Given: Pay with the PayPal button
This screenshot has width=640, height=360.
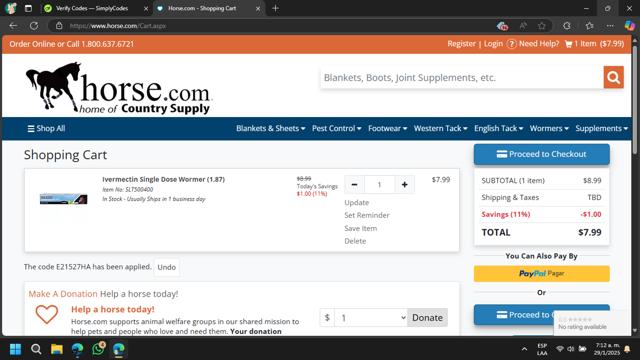Looking at the screenshot, I should [542, 273].
